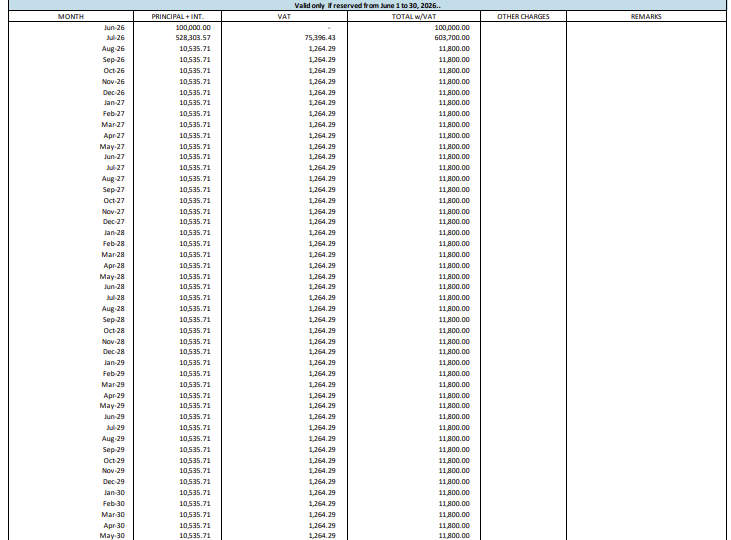731x540 pixels.
Task: Click the 10,535.71 principal in the Mar-29 row
Action: point(195,385)
